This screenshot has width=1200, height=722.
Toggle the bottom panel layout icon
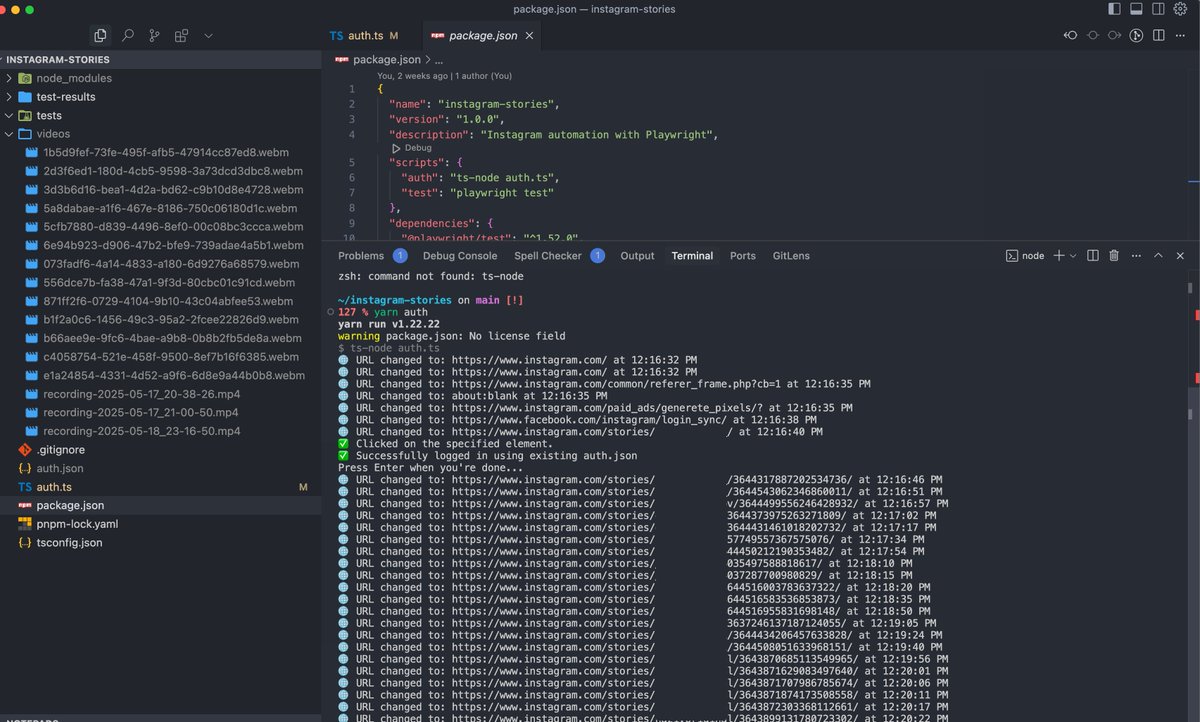[x=1137, y=9]
